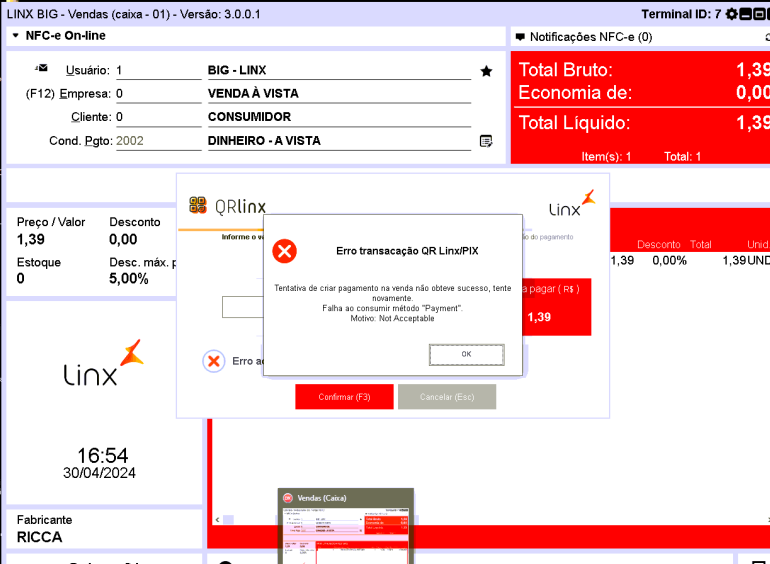The height and width of the screenshot is (564, 770).
Task: Click the Linx logo in QRlinx window
Action: click(572, 203)
